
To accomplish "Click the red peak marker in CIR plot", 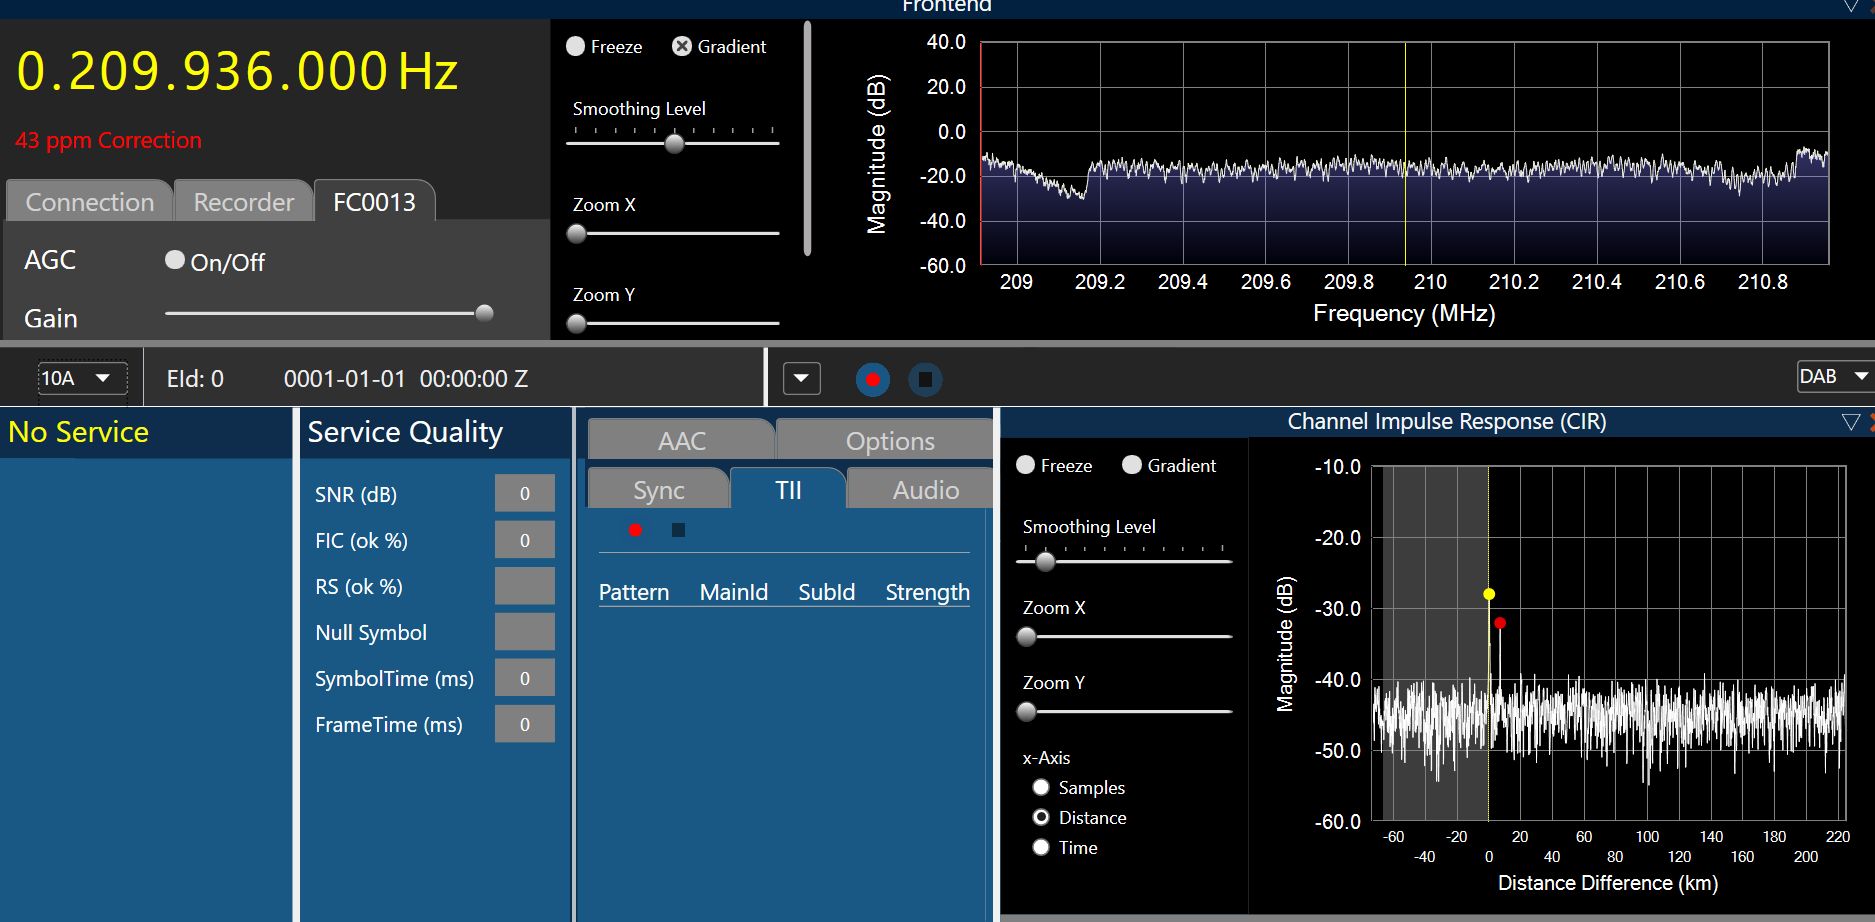I will (1500, 623).
